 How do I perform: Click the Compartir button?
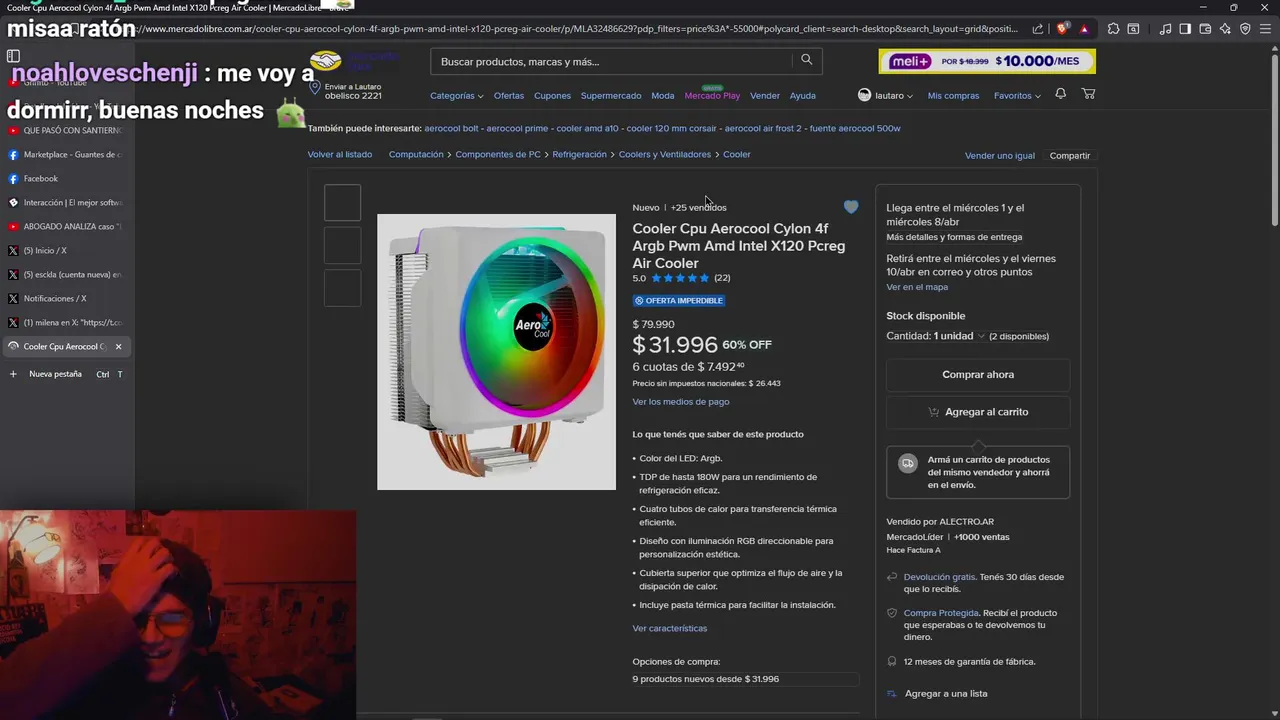pos(1070,156)
